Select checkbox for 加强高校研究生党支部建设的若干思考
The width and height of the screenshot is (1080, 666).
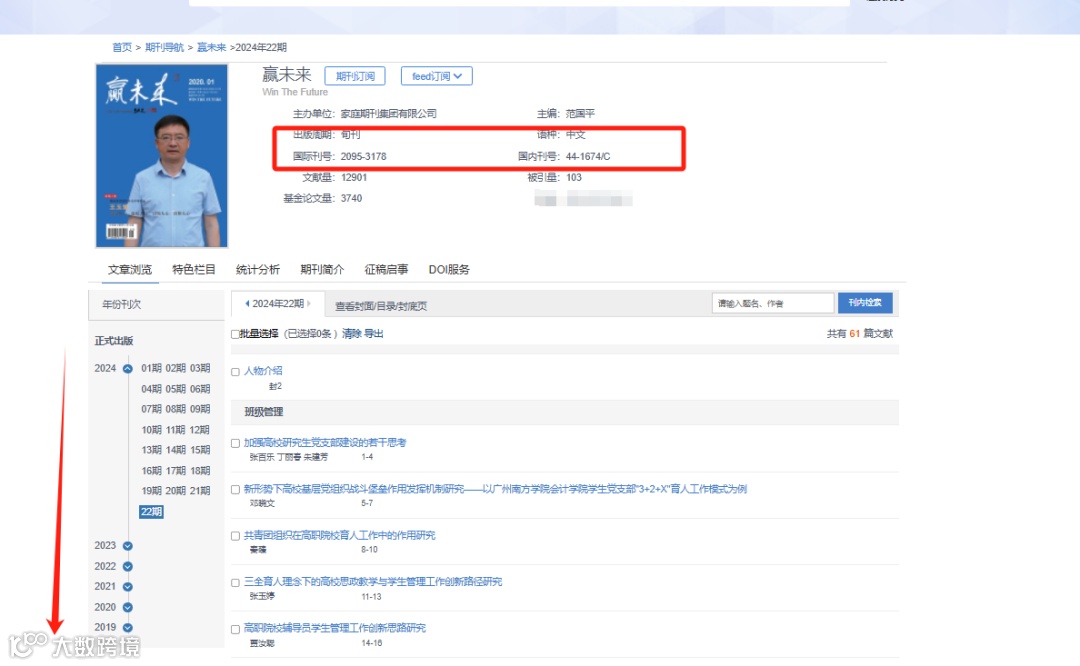235,444
